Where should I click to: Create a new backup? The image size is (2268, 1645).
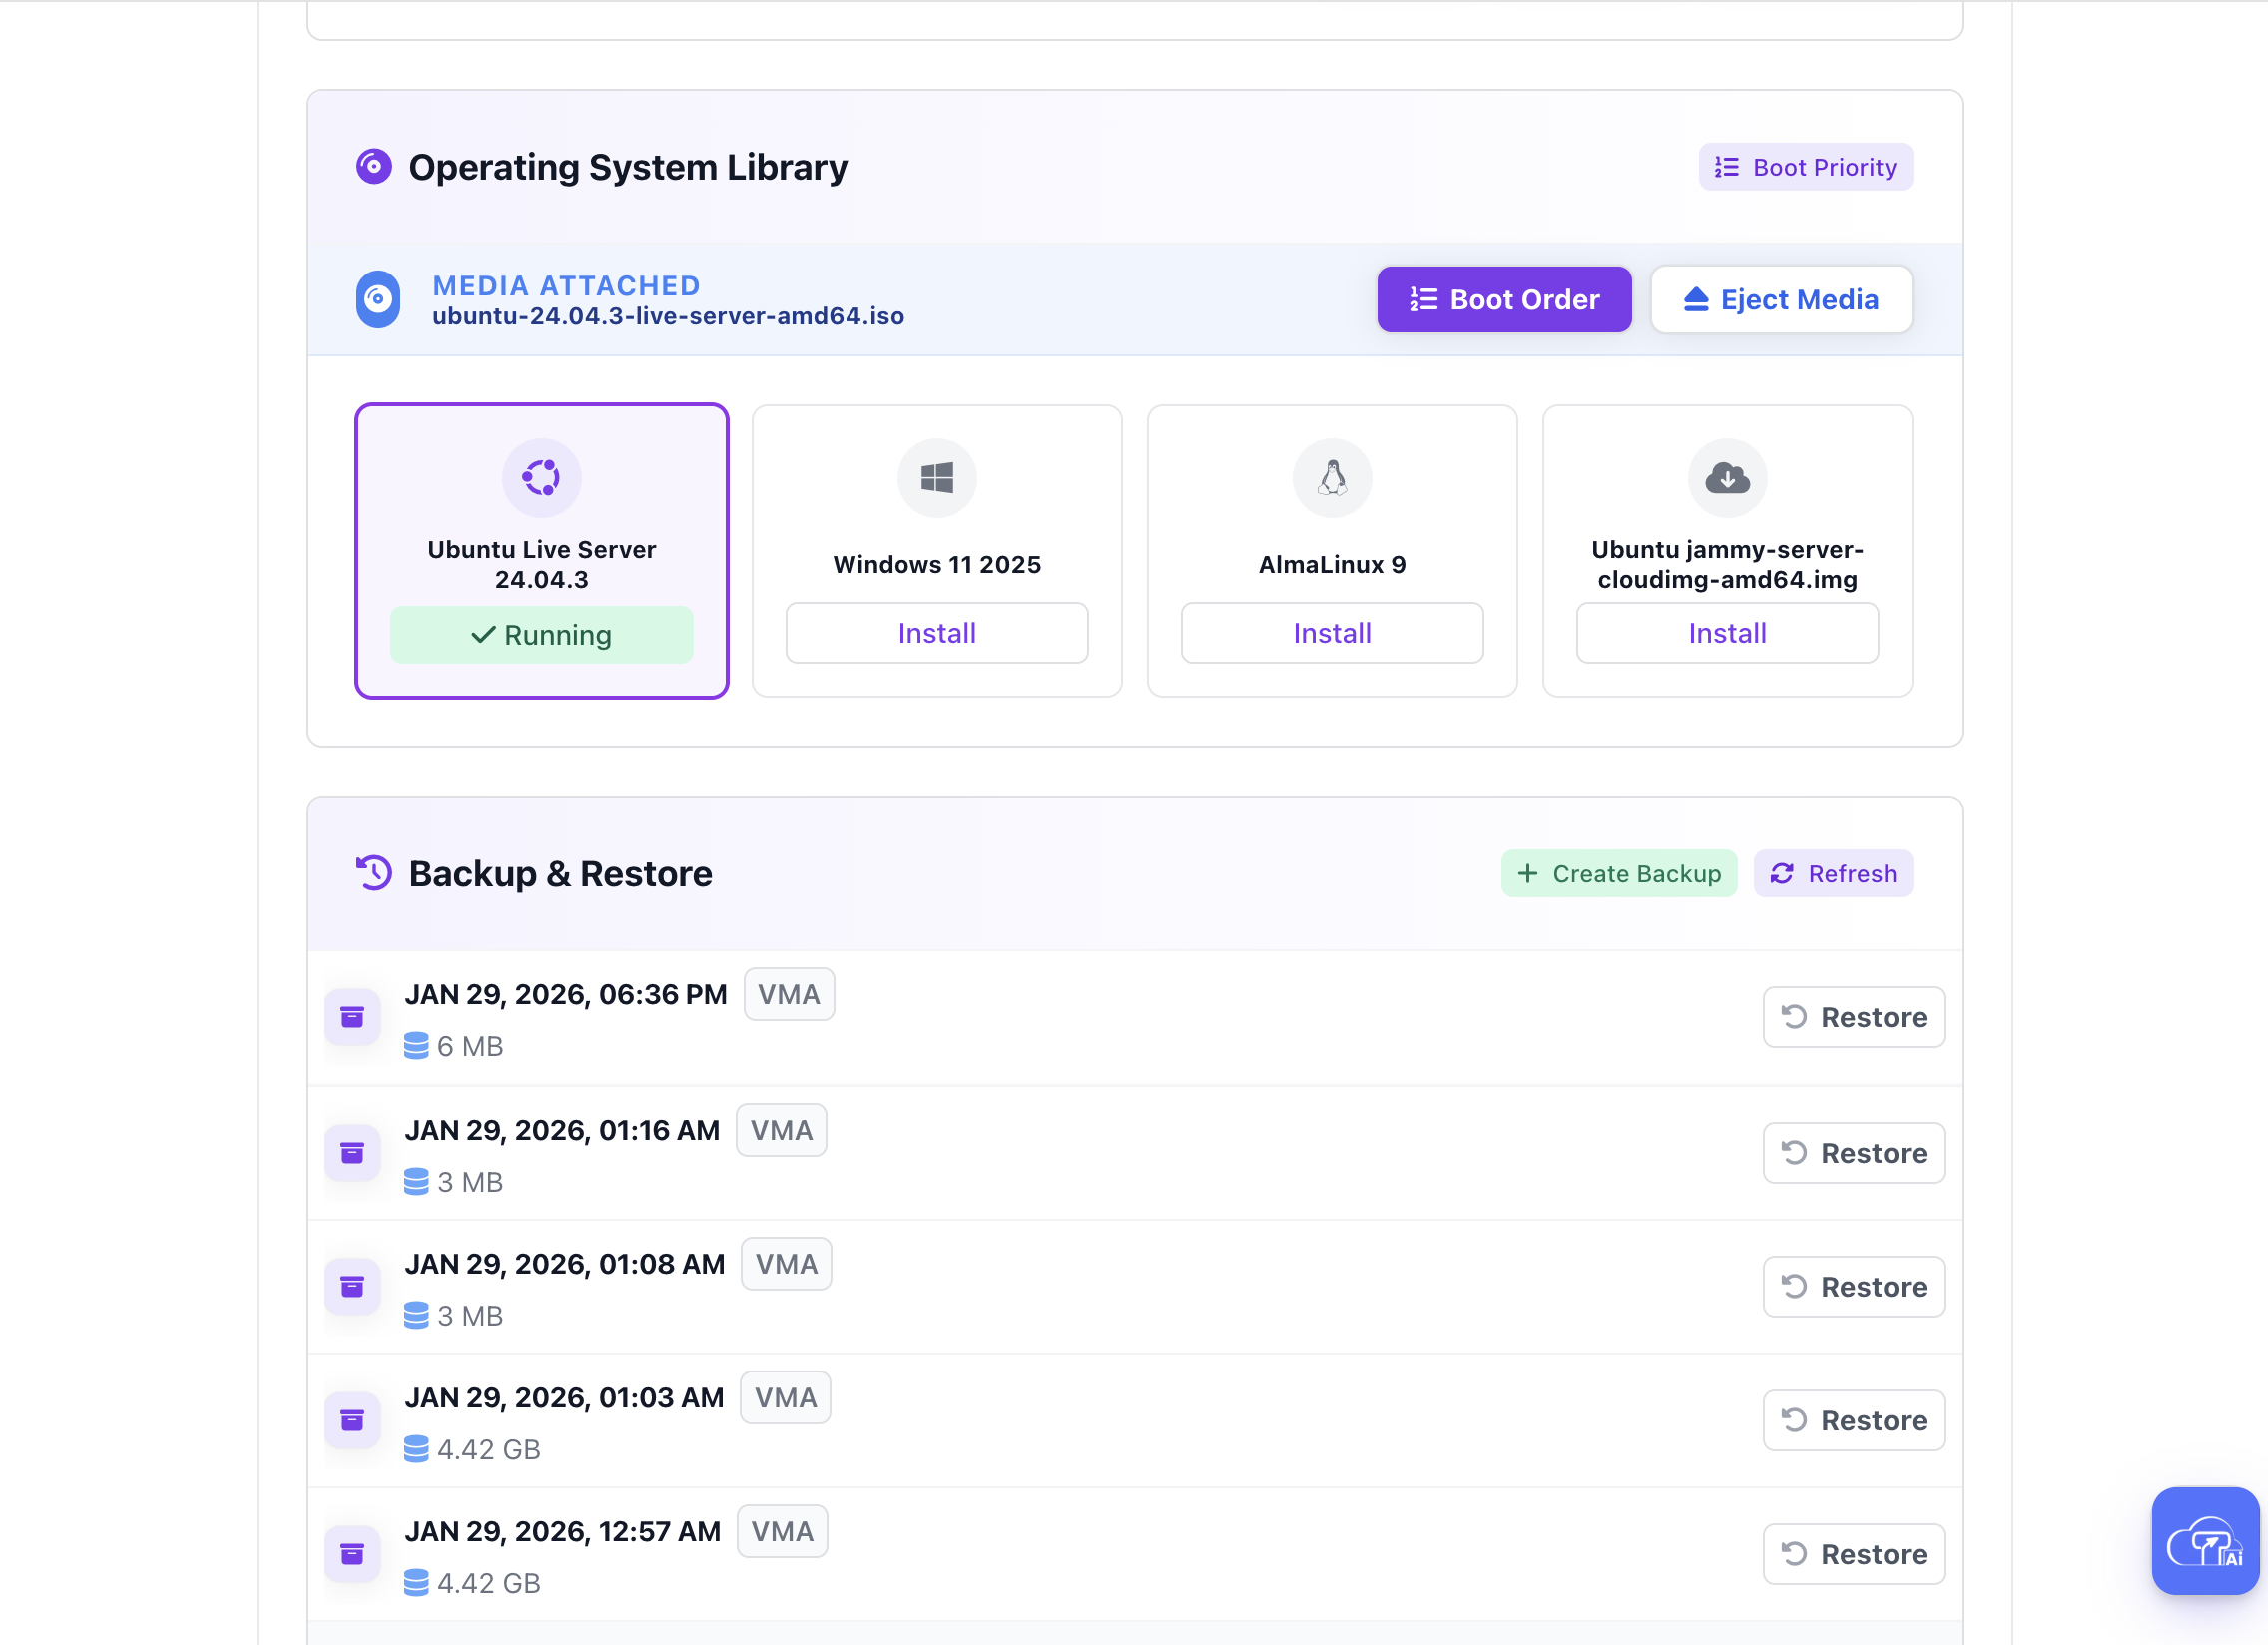(x=1619, y=873)
